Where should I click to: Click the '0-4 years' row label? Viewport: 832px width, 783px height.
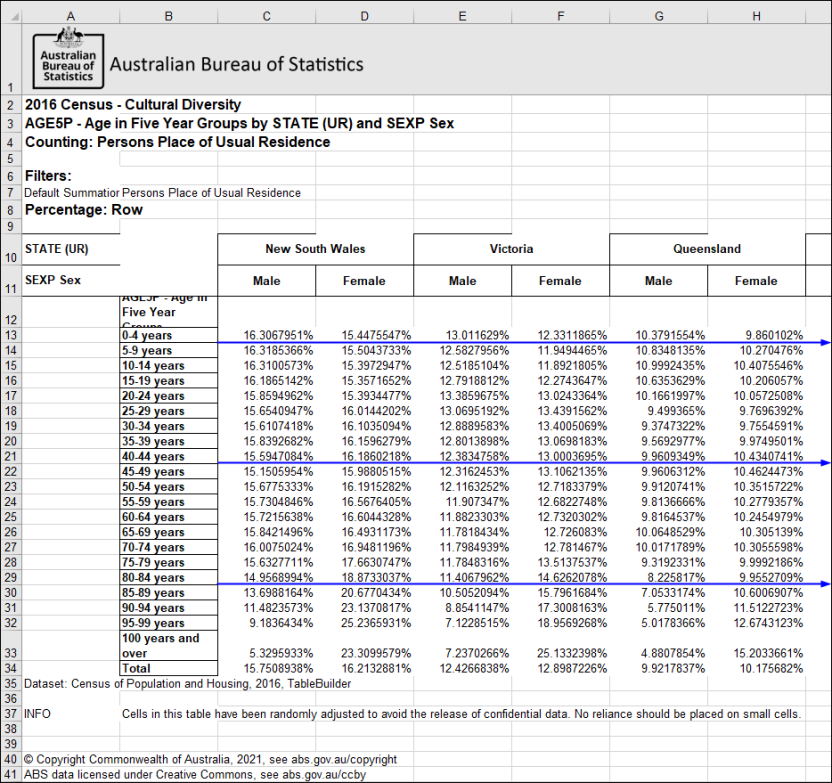[x=169, y=335]
